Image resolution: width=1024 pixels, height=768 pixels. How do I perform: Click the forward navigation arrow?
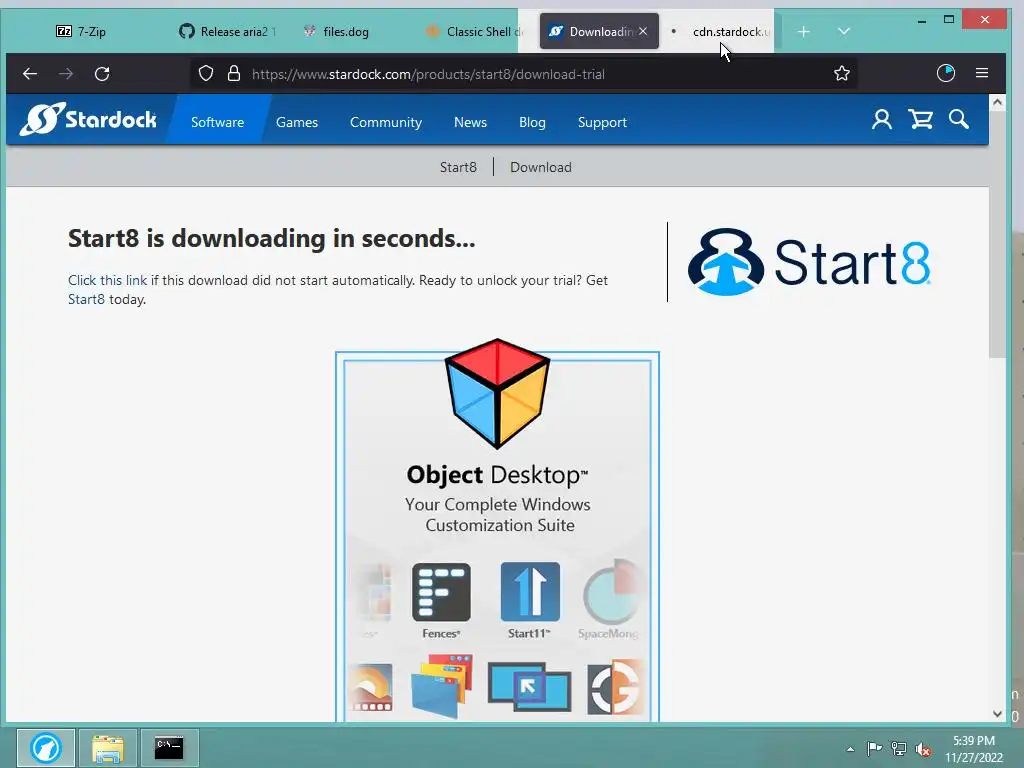[x=66, y=74]
